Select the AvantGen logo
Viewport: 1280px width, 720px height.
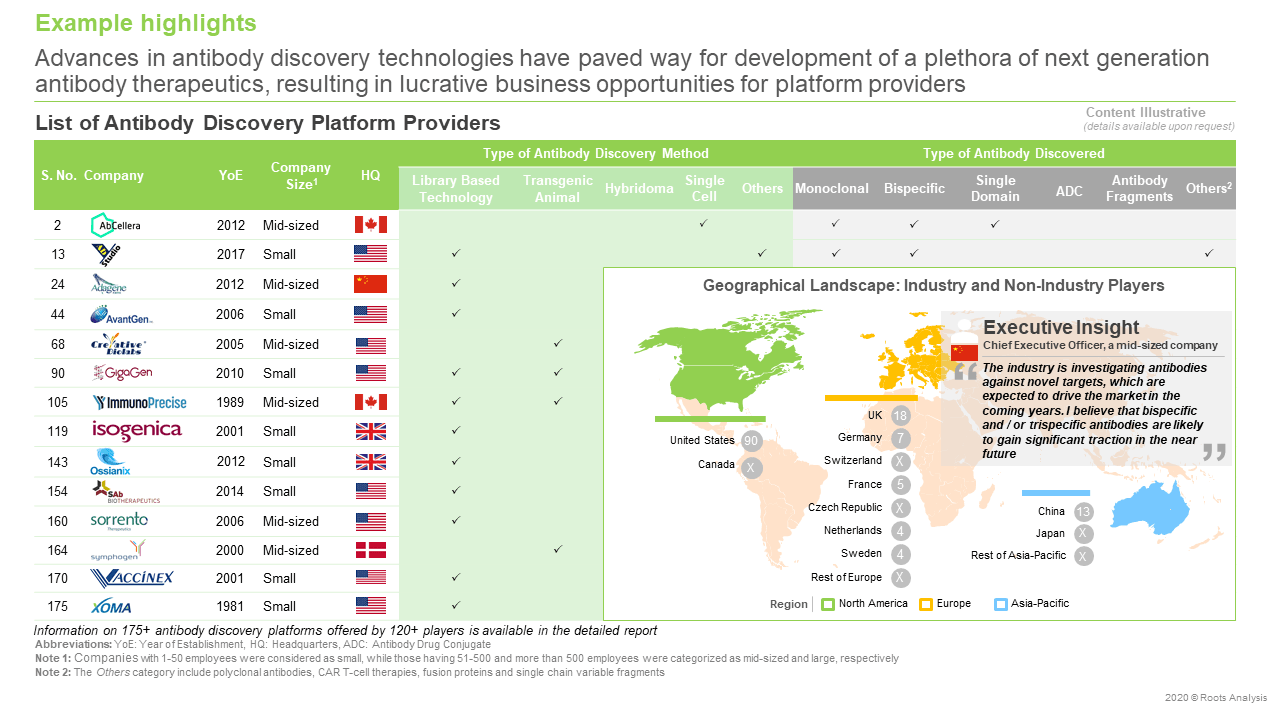click(121, 315)
